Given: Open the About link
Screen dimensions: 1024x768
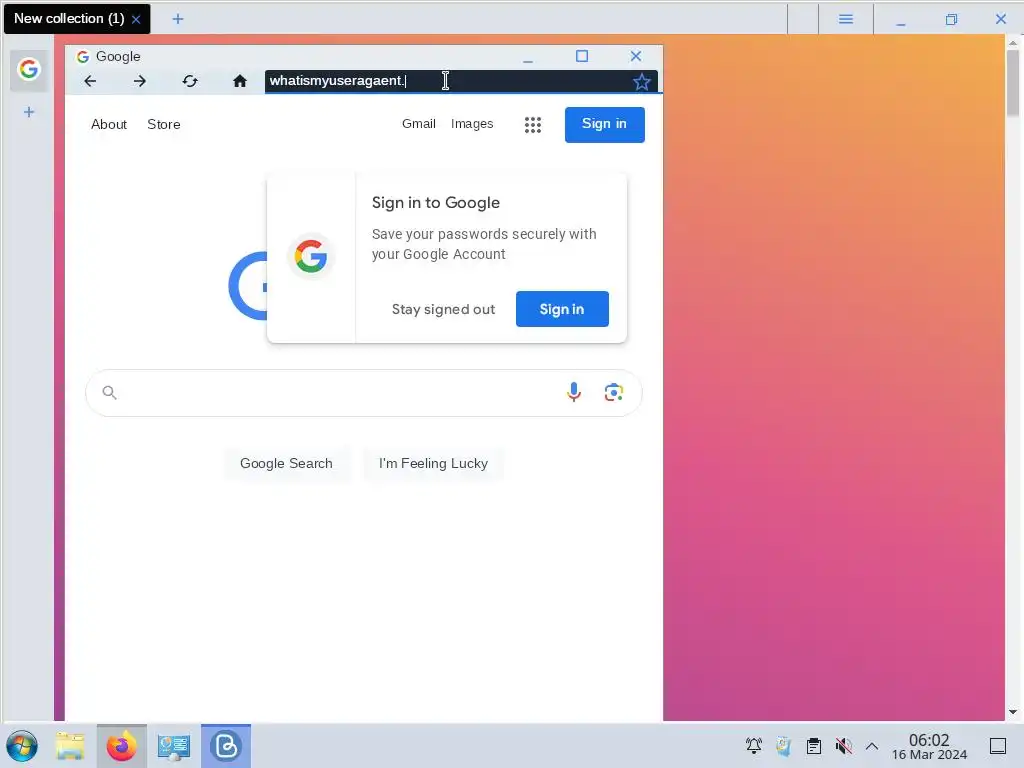Looking at the screenshot, I should (x=108, y=124).
